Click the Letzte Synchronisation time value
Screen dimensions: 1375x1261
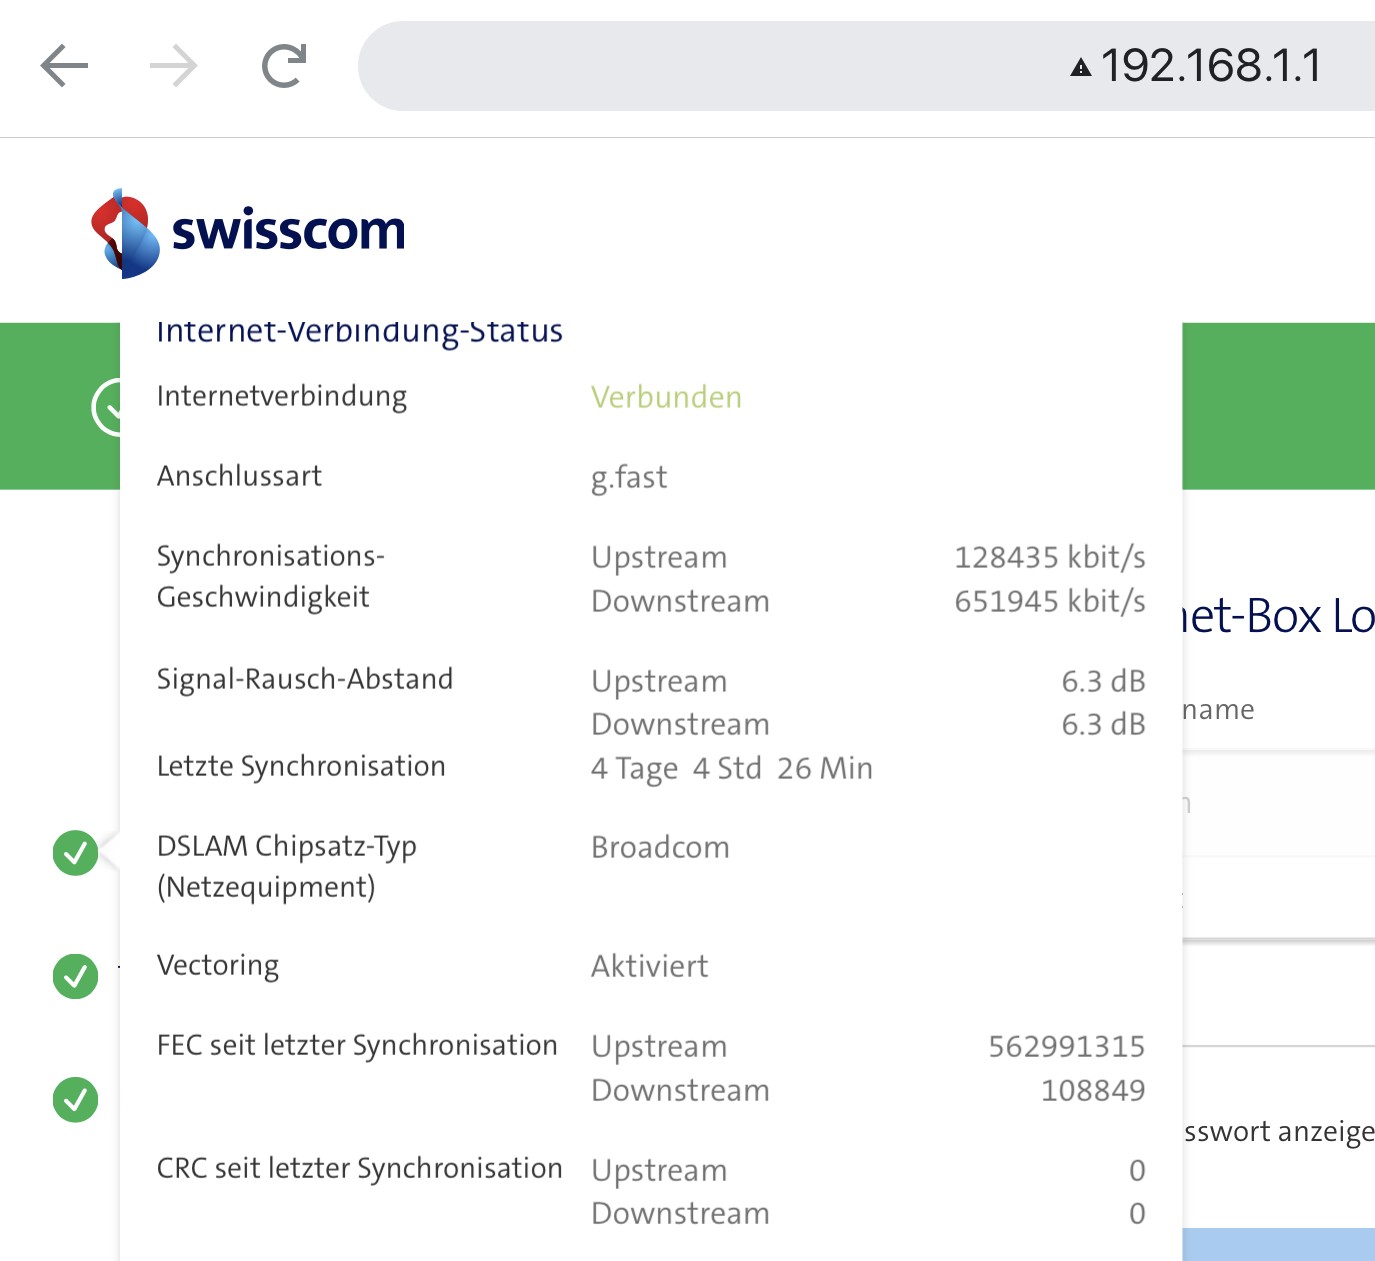(x=731, y=768)
